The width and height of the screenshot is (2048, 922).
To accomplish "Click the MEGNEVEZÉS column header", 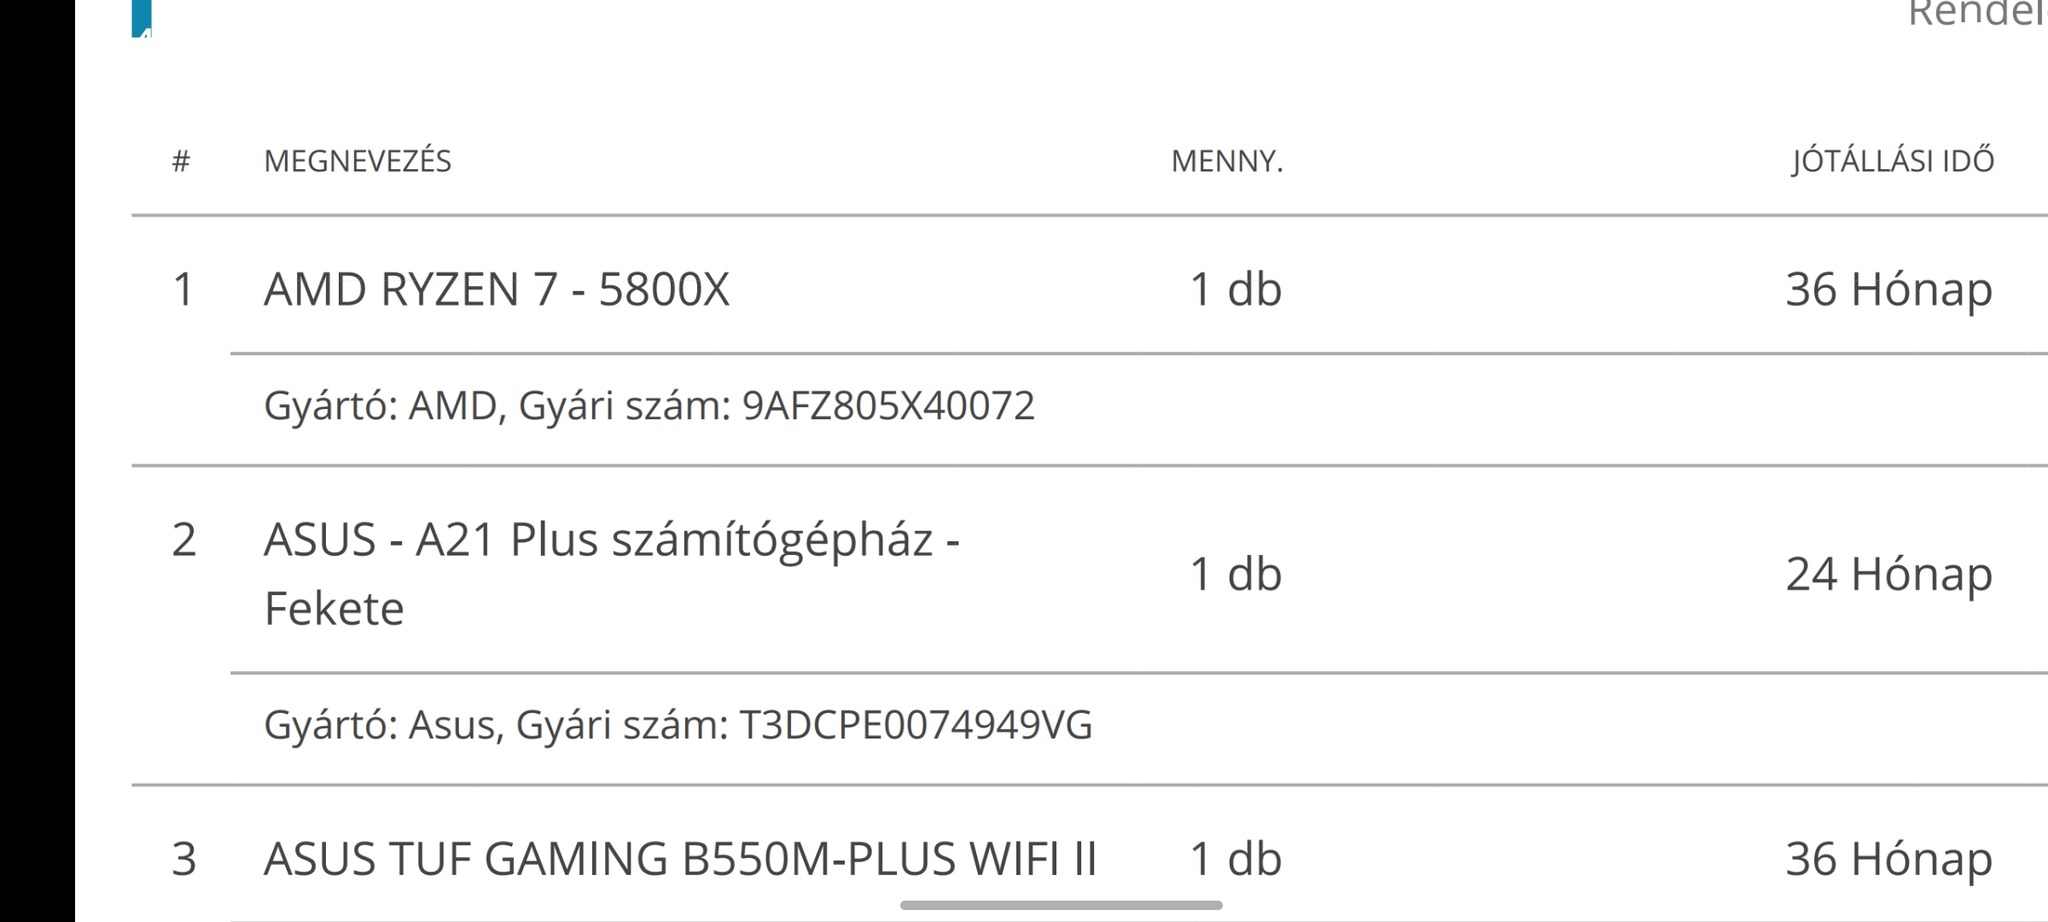I will 357,161.
